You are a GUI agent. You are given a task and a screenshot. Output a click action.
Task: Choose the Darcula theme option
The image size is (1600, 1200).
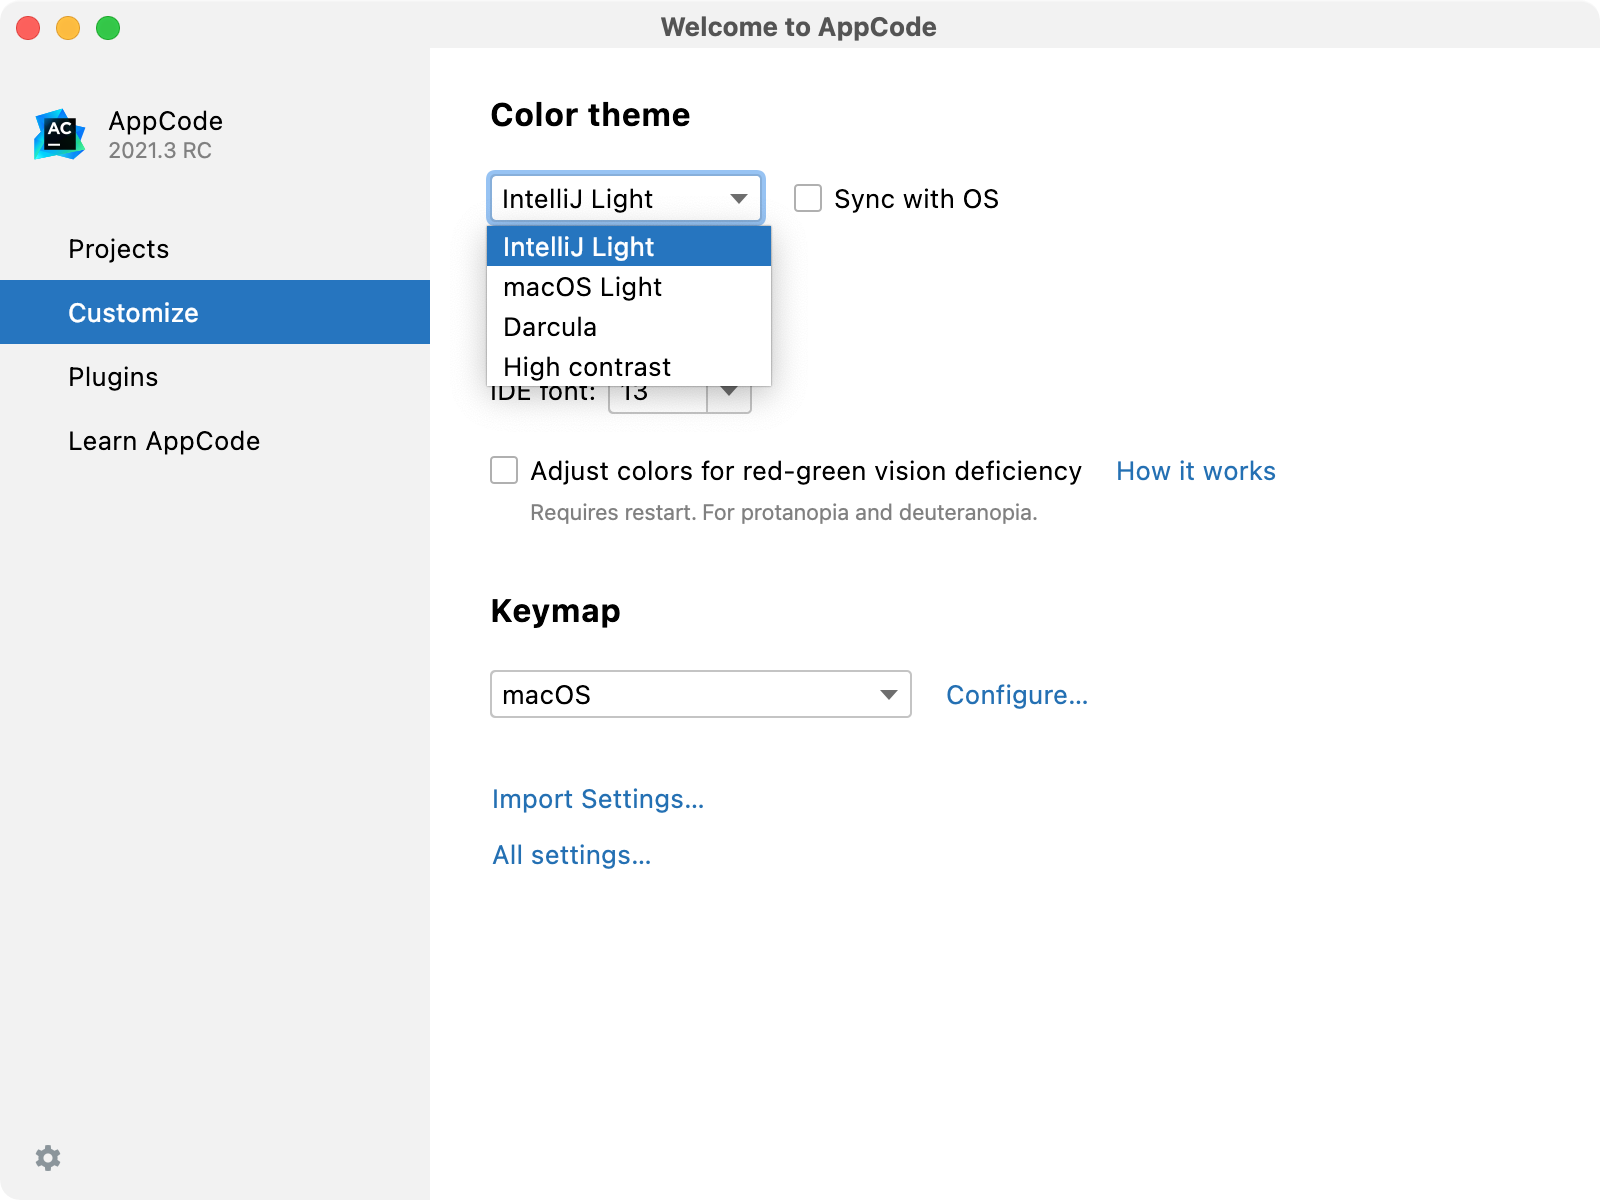click(x=550, y=327)
